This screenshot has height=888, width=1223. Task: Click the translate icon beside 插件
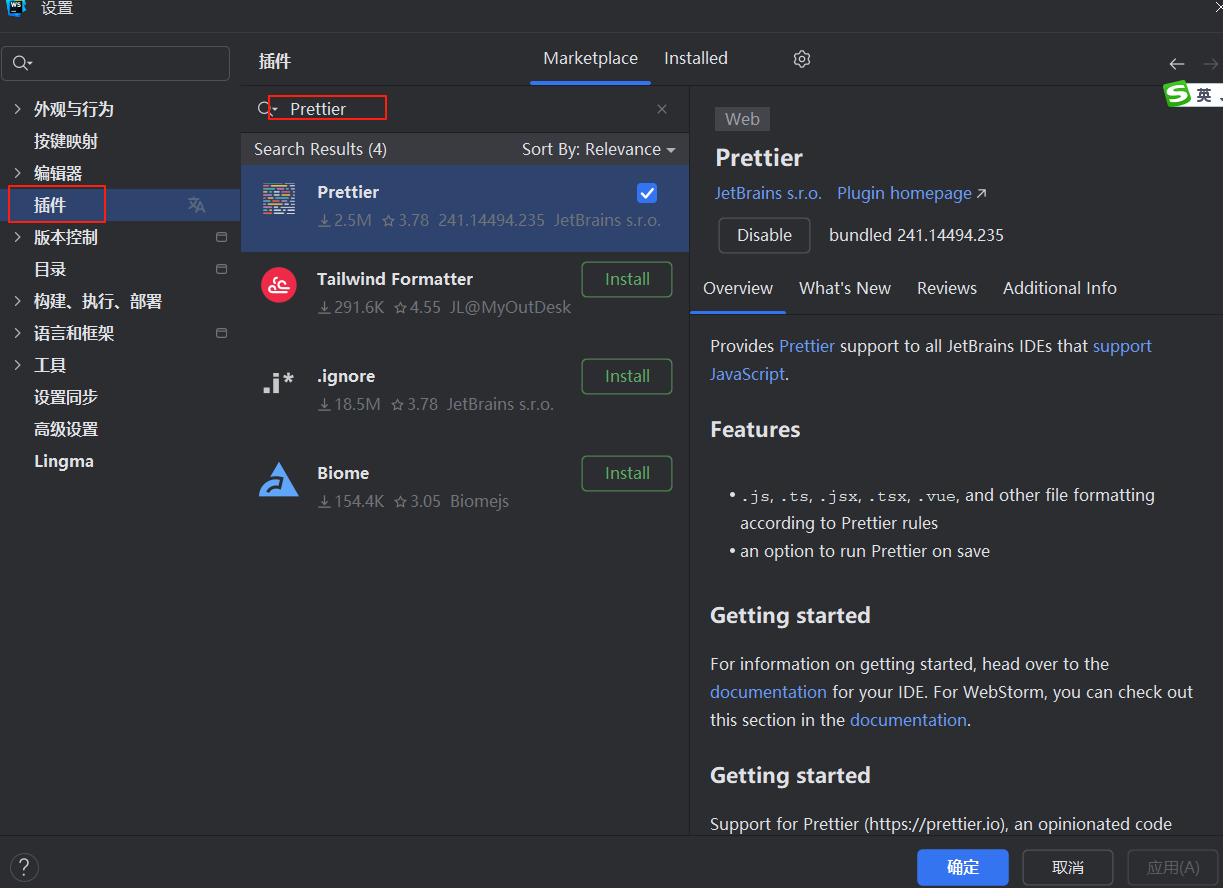pos(197,205)
